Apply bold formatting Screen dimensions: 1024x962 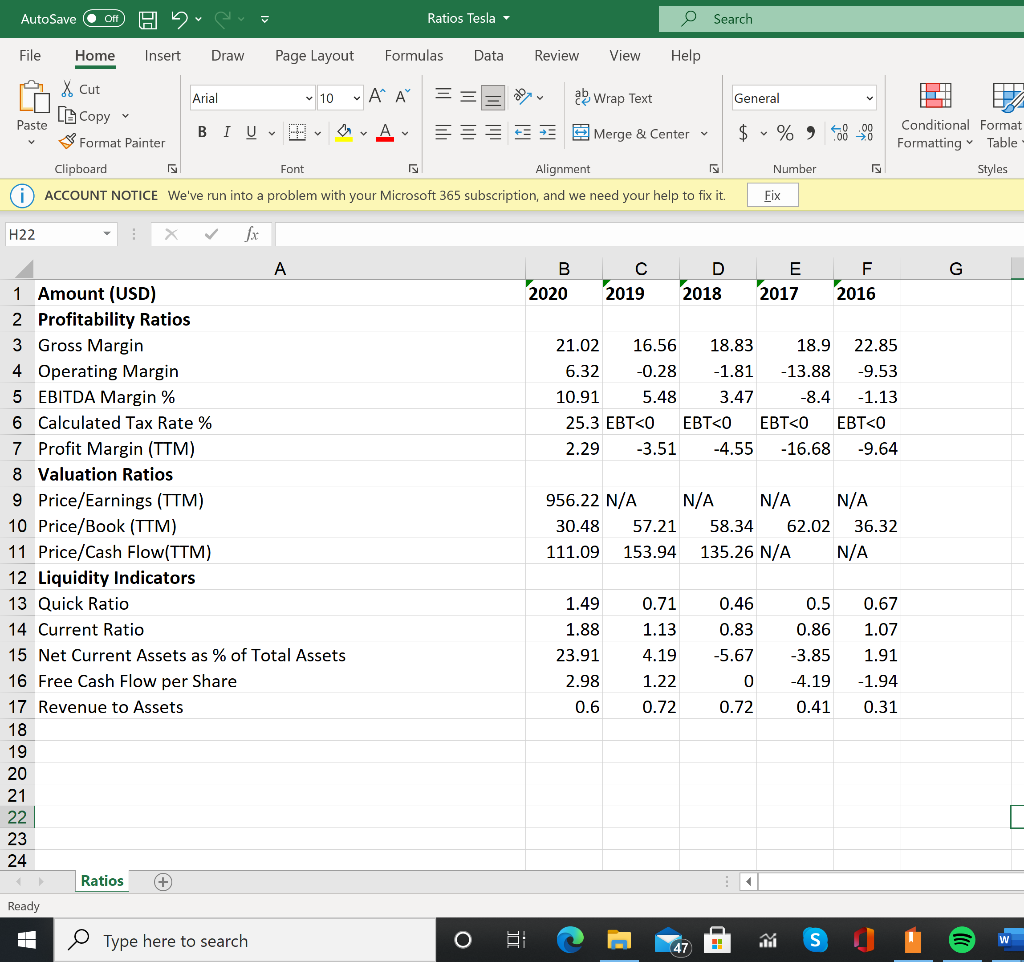[x=203, y=133]
